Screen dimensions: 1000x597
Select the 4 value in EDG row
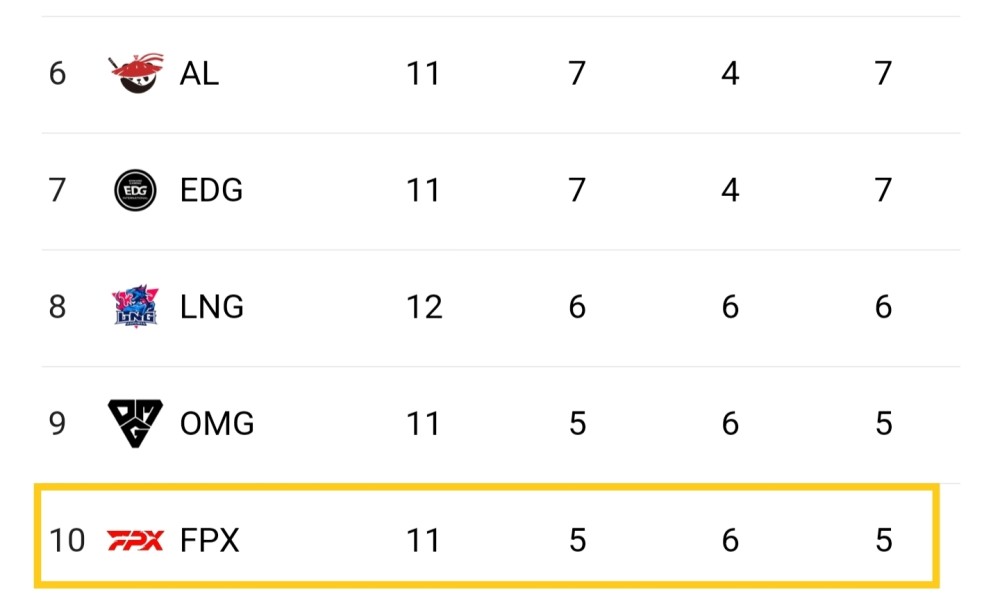[x=730, y=190]
